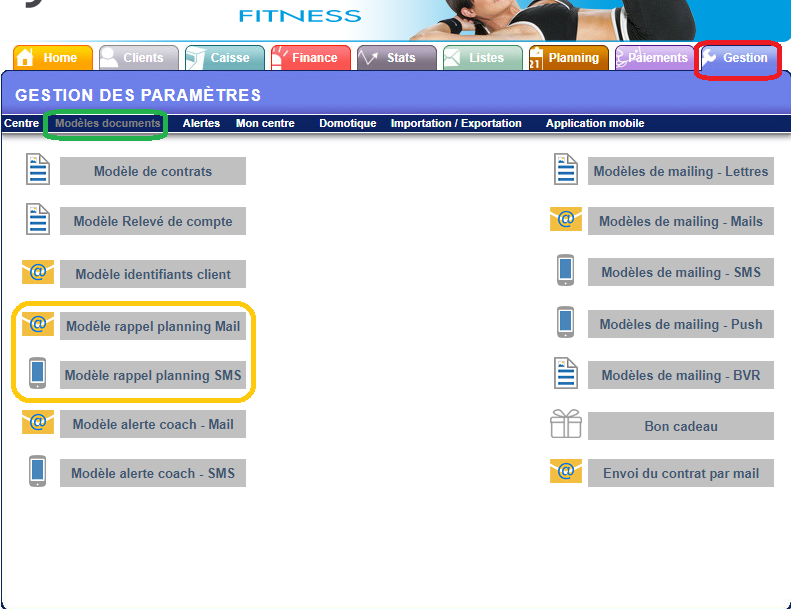The width and height of the screenshot is (791, 609).
Task: Open Importation / Exportation submenu
Action: coord(456,124)
